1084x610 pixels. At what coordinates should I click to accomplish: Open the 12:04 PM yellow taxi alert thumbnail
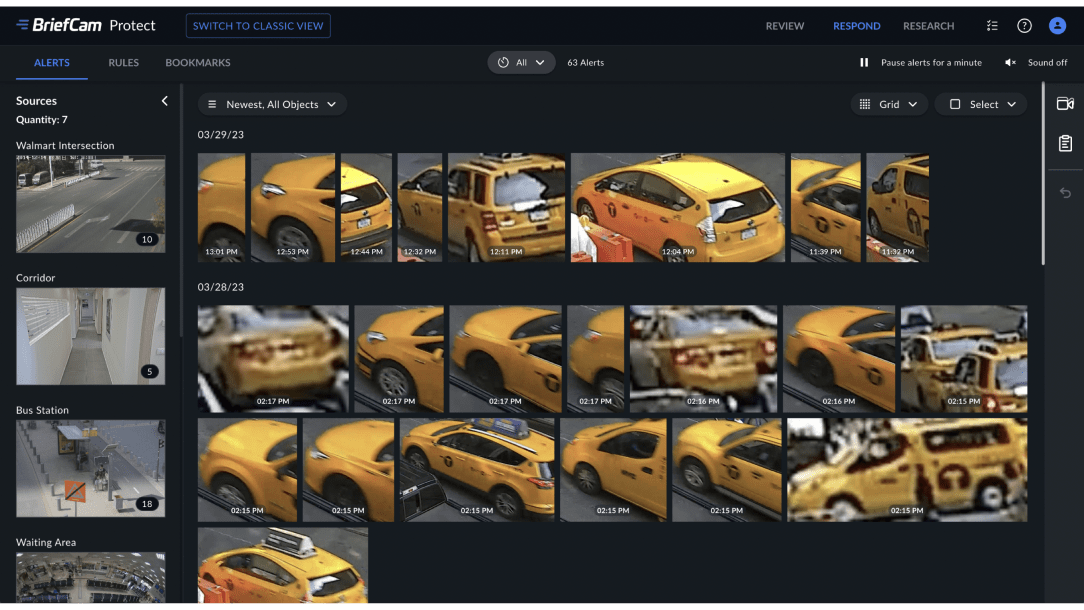(677, 208)
